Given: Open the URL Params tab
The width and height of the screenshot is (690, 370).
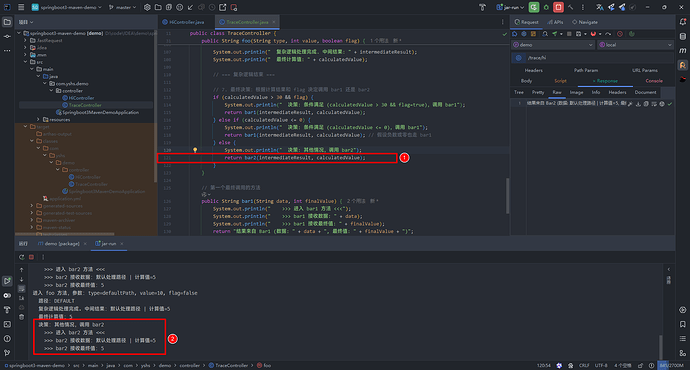Looking at the screenshot, I should [x=645, y=70].
